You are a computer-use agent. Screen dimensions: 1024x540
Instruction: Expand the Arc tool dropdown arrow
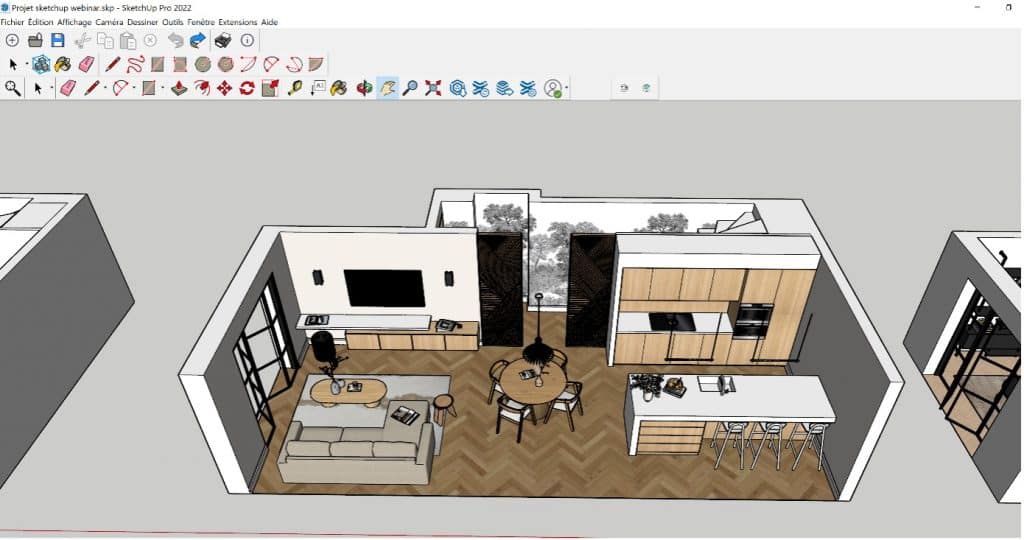134,88
